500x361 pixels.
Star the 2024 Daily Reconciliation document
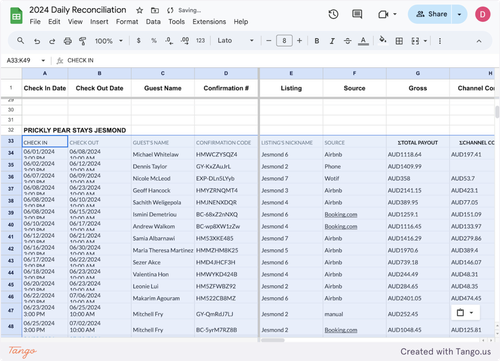[x=140, y=10]
